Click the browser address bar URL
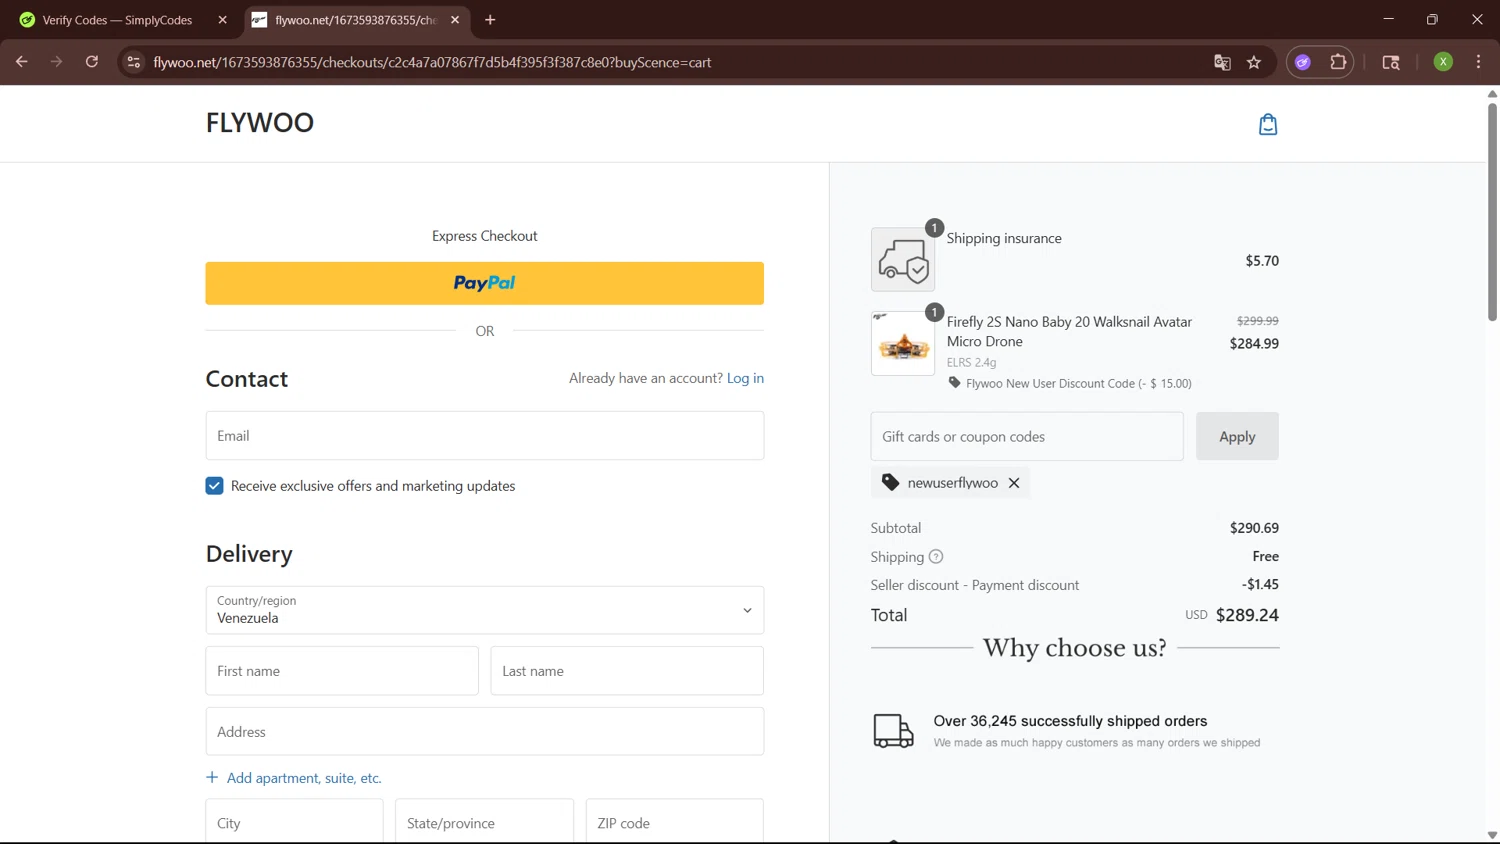Image resolution: width=1500 pixels, height=844 pixels. pyautogui.click(x=432, y=62)
